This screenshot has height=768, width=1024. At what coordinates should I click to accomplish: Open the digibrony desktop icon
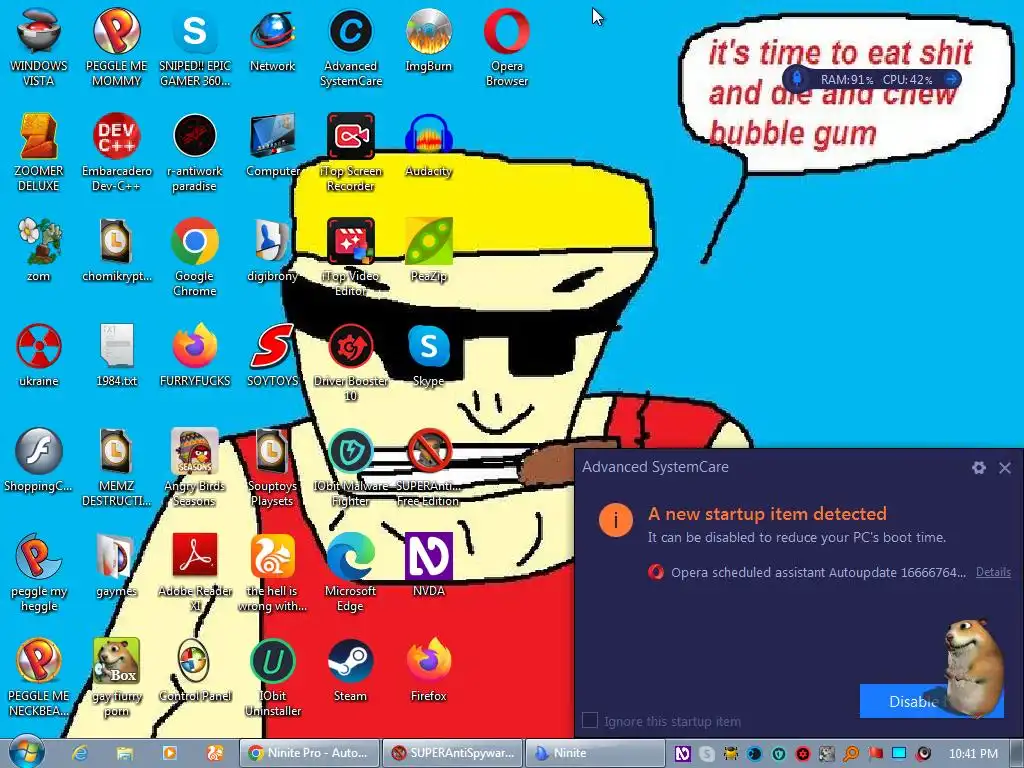[x=272, y=251]
